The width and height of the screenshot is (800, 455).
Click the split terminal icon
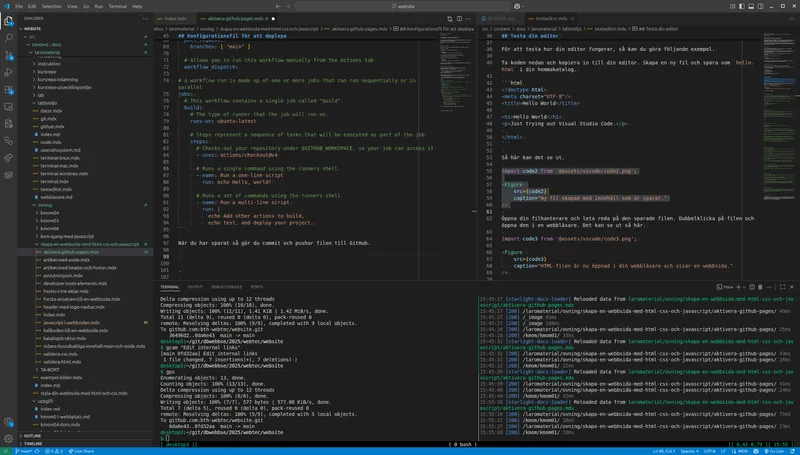752,287
